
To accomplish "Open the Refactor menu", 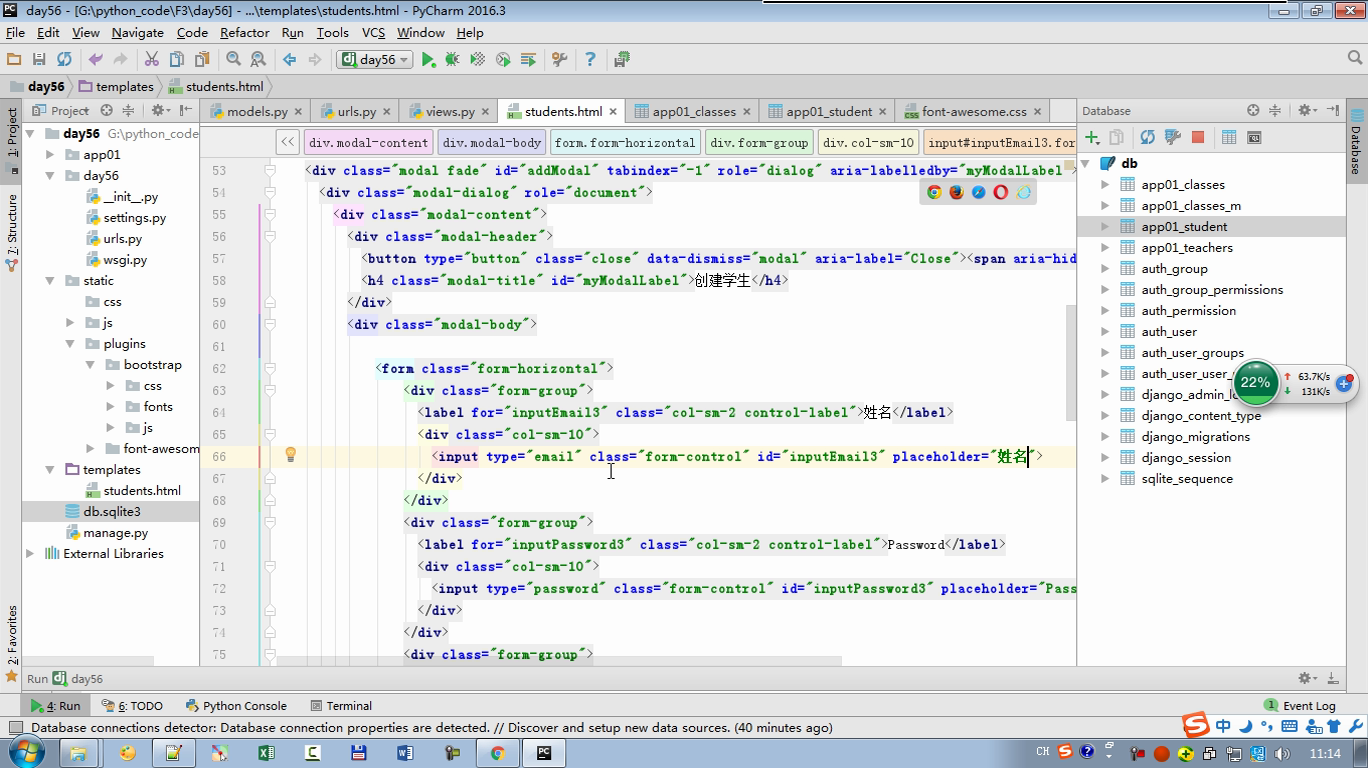I will (245, 32).
